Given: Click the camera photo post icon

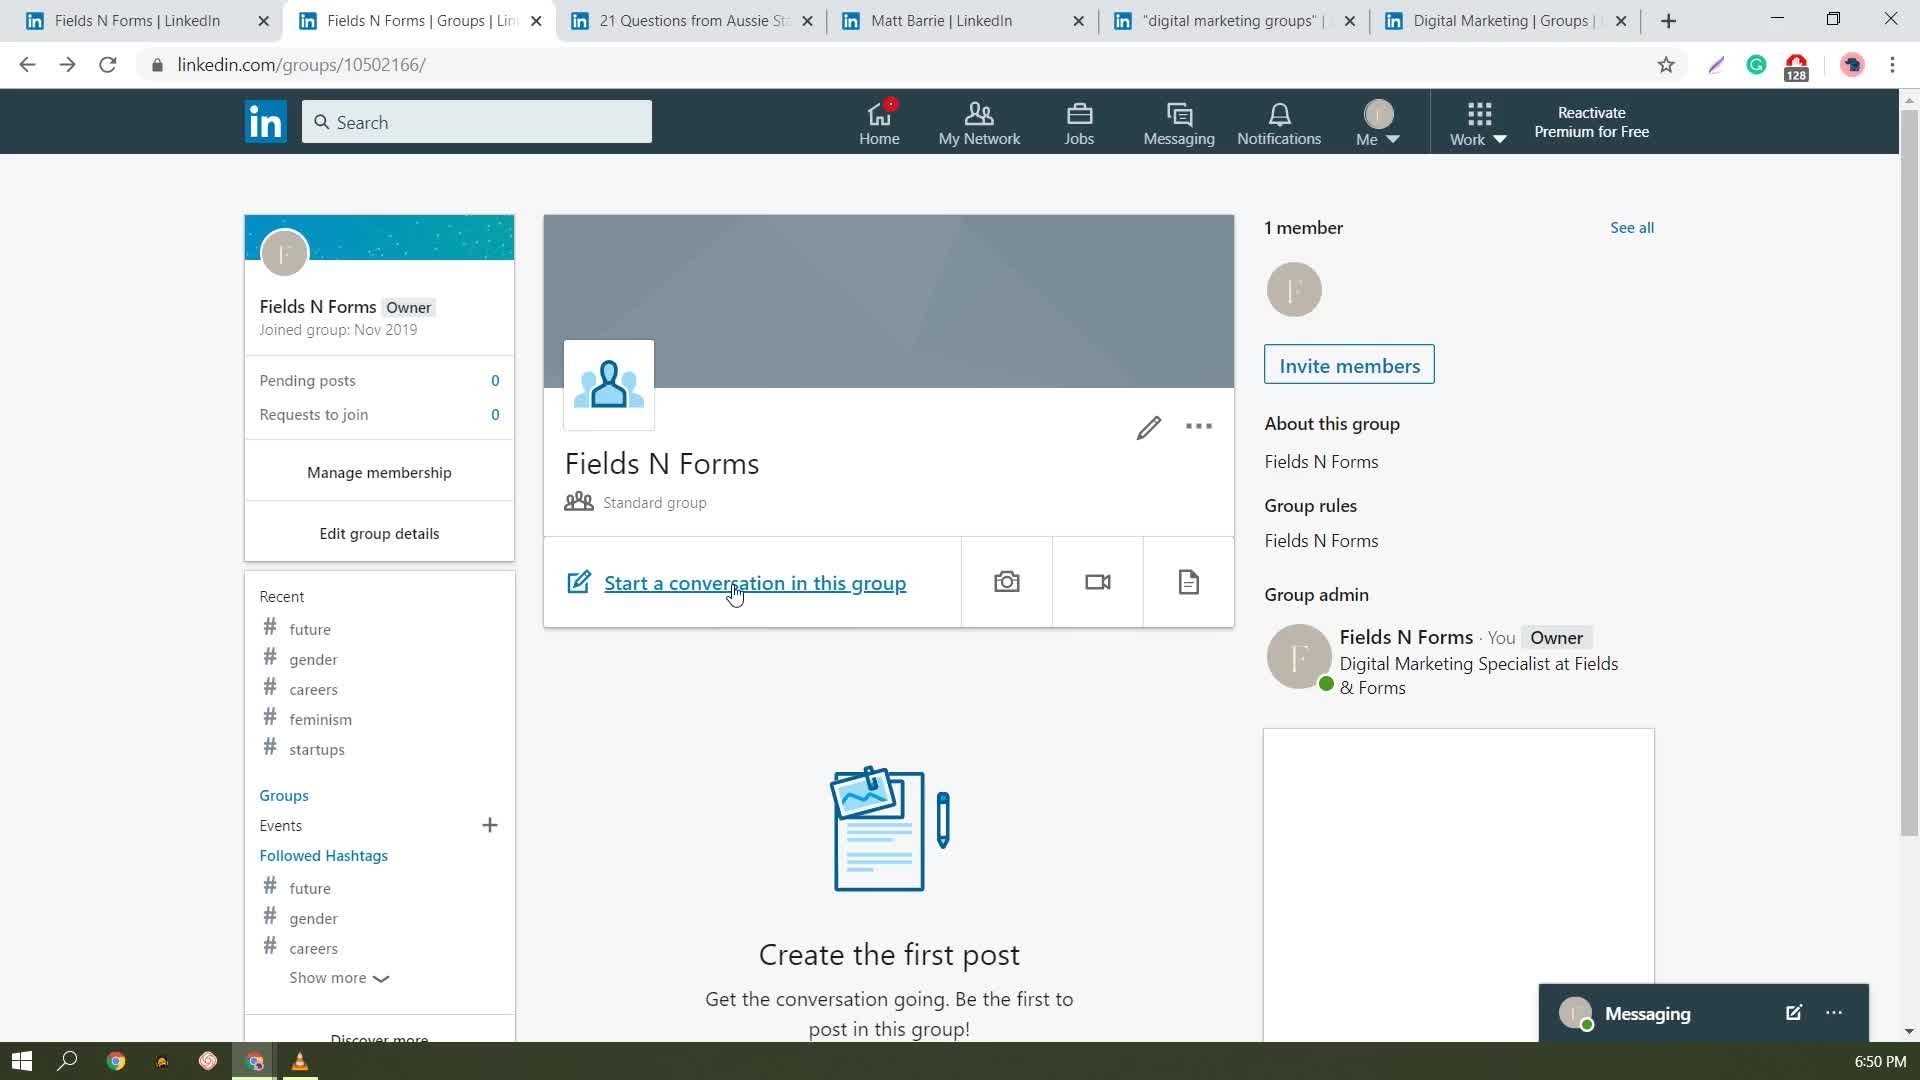Looking at the screenshot, I should (x=1006, y=582).
